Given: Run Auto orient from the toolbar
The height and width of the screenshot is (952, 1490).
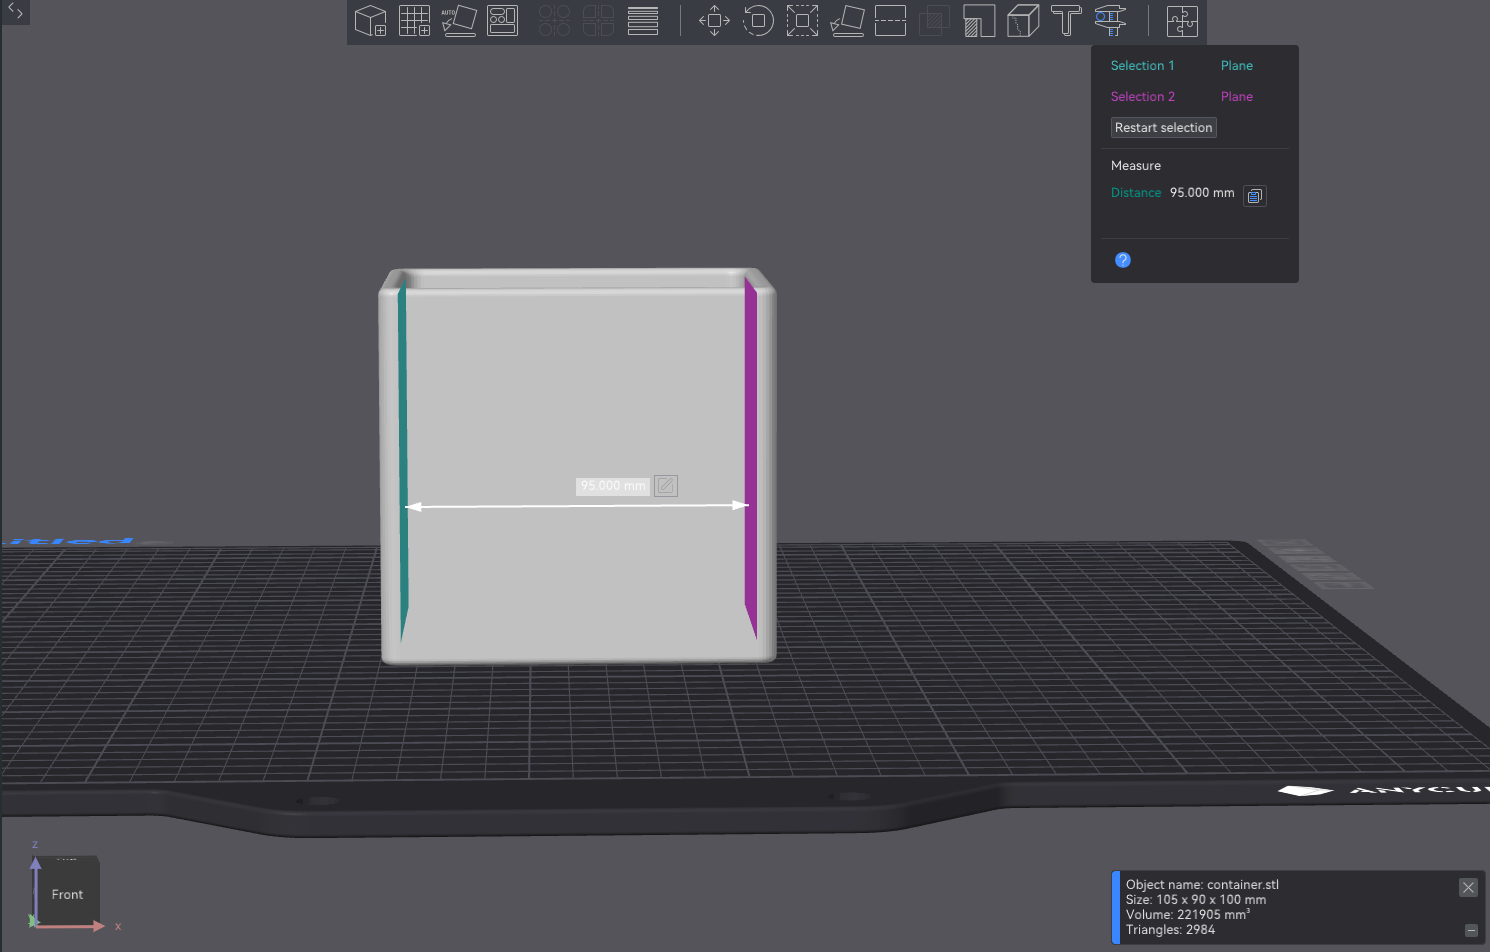Looking at the screenshot, I should coord(459,21).
